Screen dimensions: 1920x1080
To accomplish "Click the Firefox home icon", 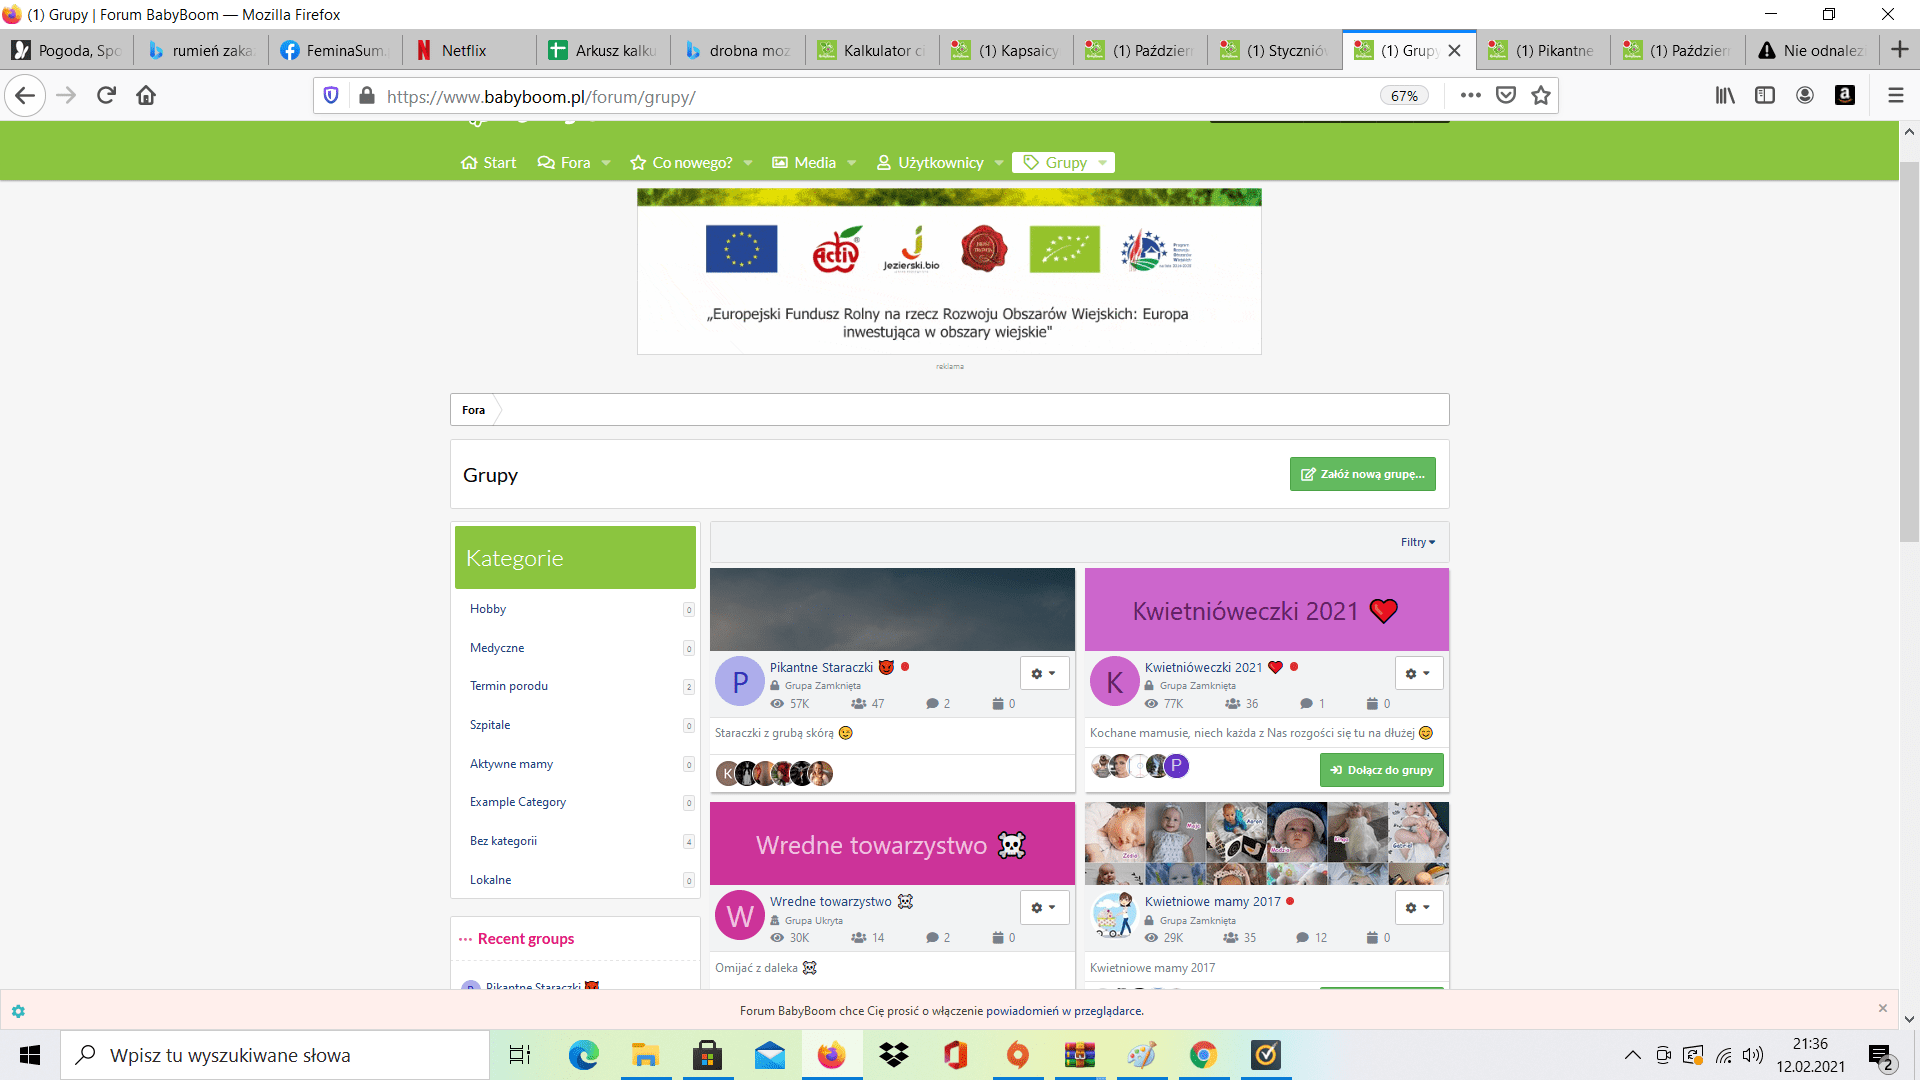I will point(146,95).
